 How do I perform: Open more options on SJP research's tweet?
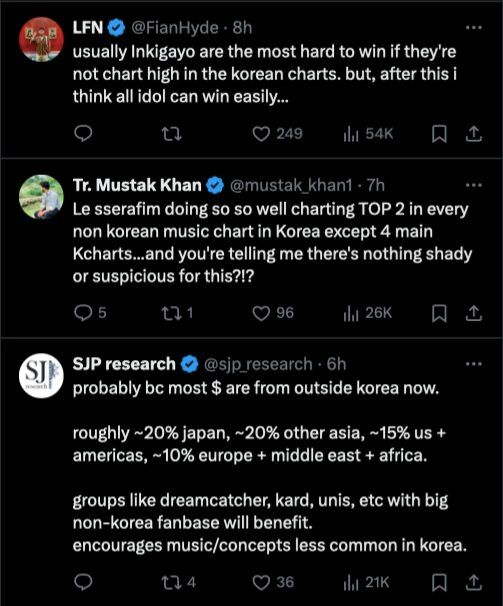click(474, 364)
